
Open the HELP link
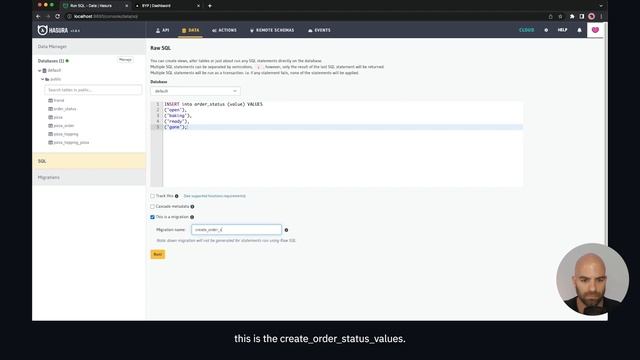[562, 30]
